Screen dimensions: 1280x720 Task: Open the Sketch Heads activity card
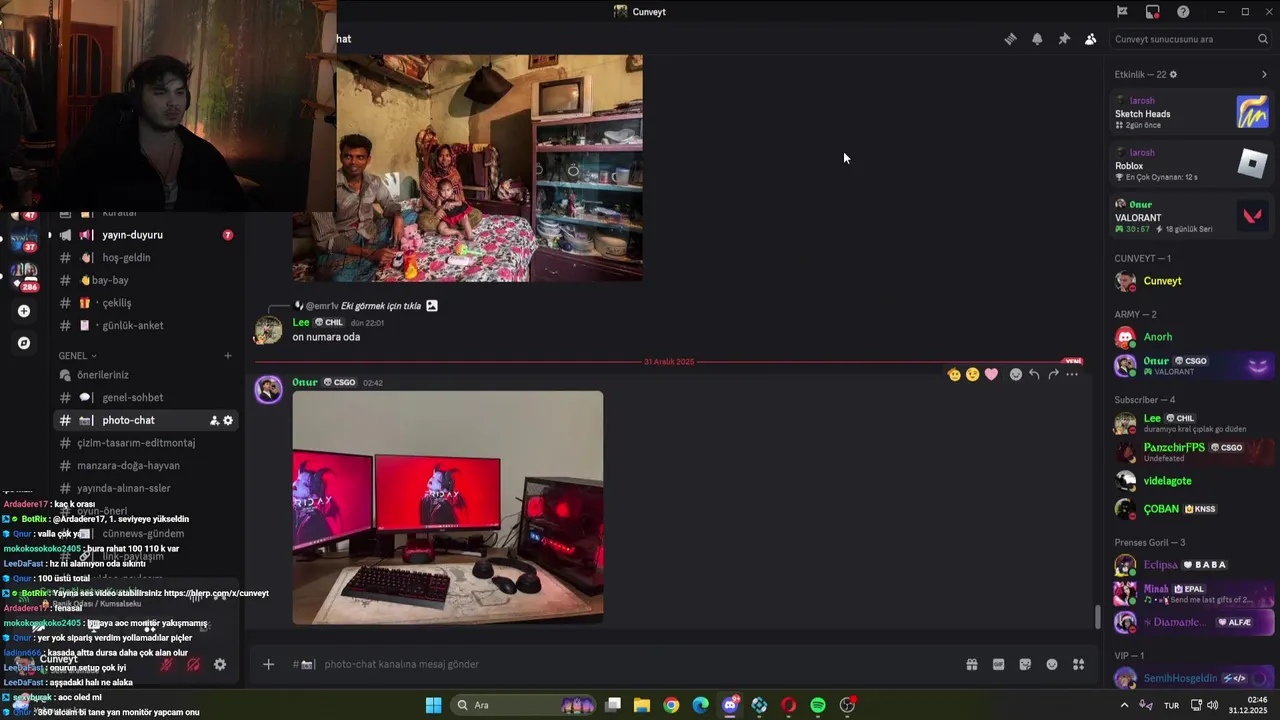1191,112
